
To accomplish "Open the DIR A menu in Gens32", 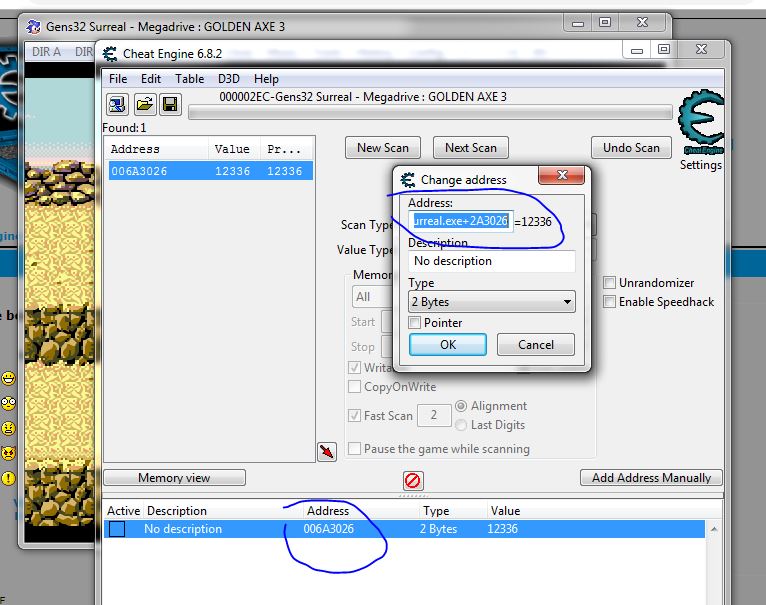I will coord(46,52).
